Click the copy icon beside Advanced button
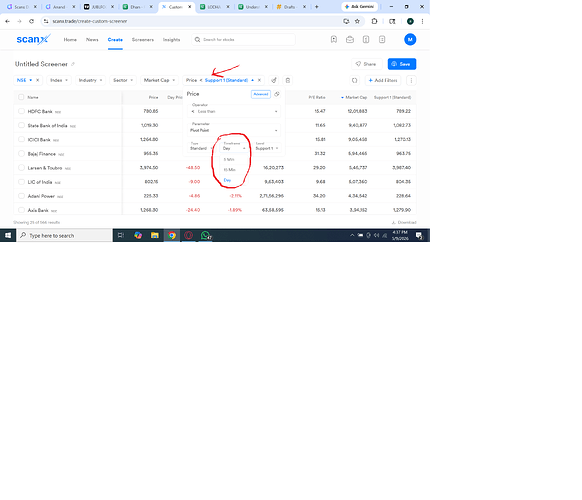The image size is (582, 500). [277, 94]
